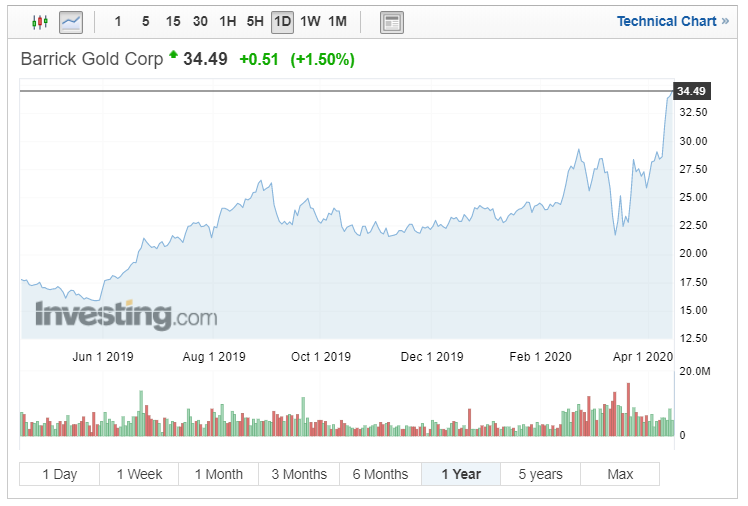Image resolution: width=748 pixels, height=506 pixels.
Task: Set interval to 5 minutes
Action: coord(145,21)
